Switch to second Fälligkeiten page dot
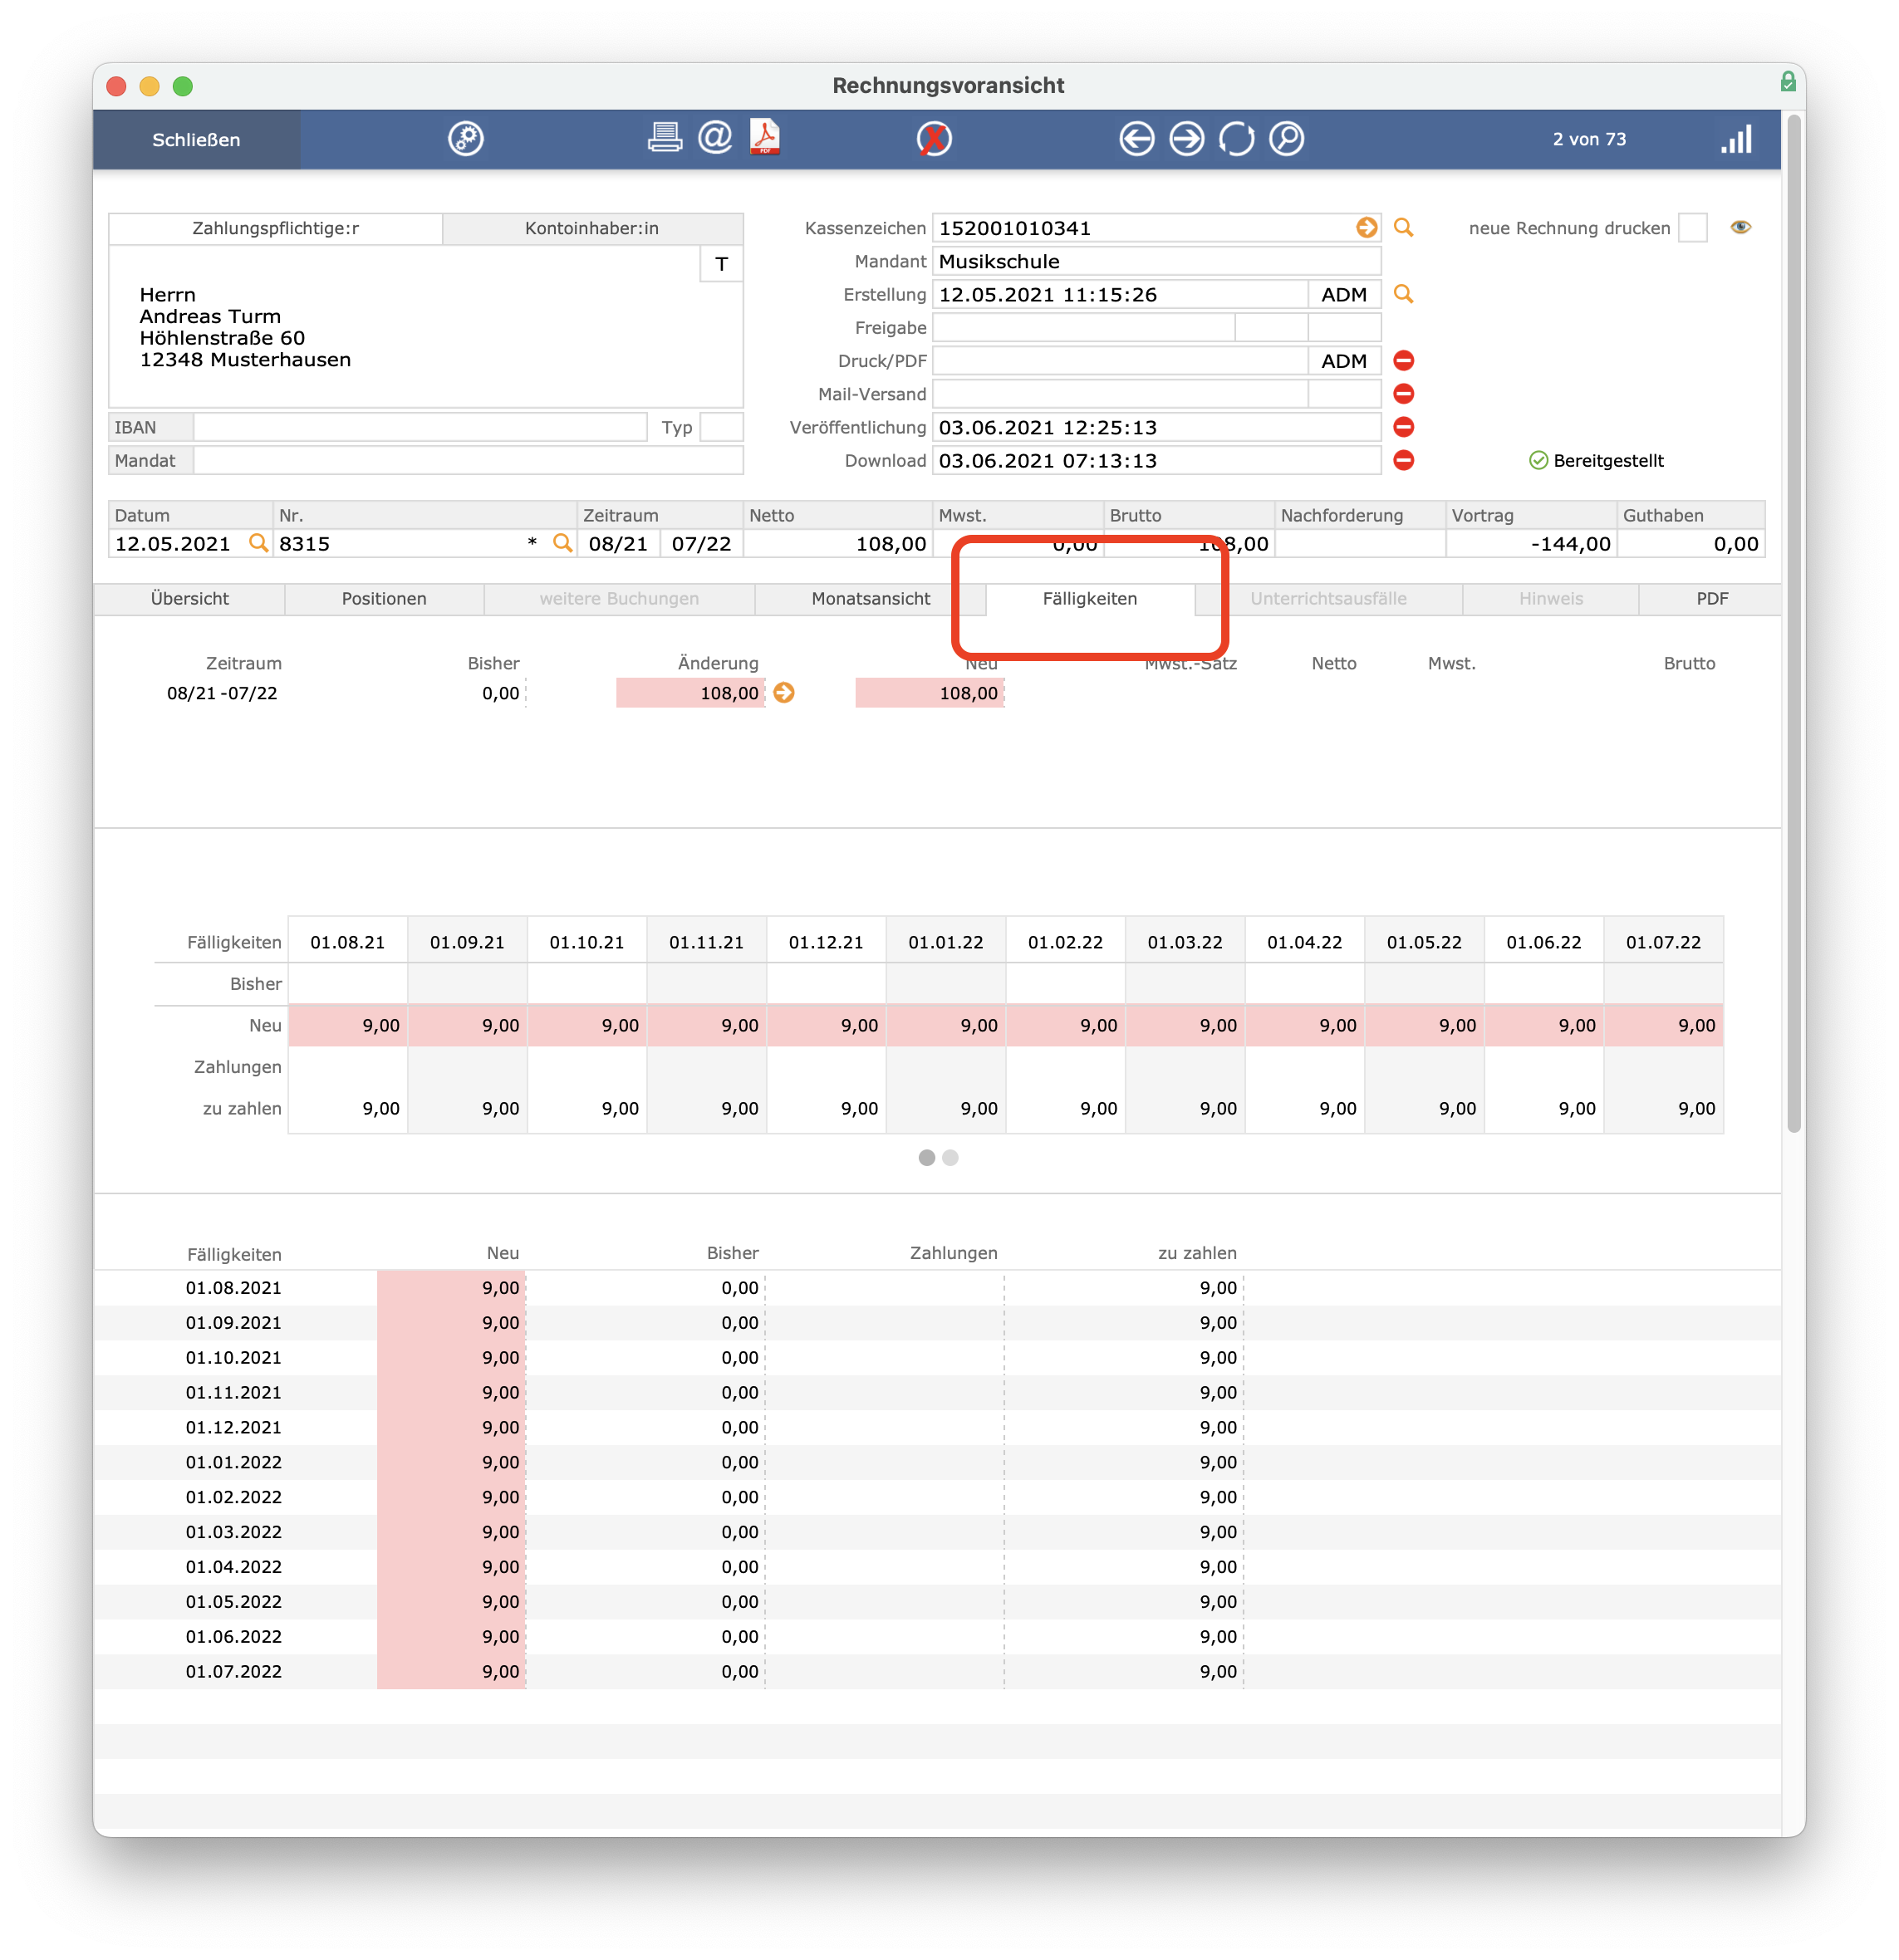 tap(951, 1158)
